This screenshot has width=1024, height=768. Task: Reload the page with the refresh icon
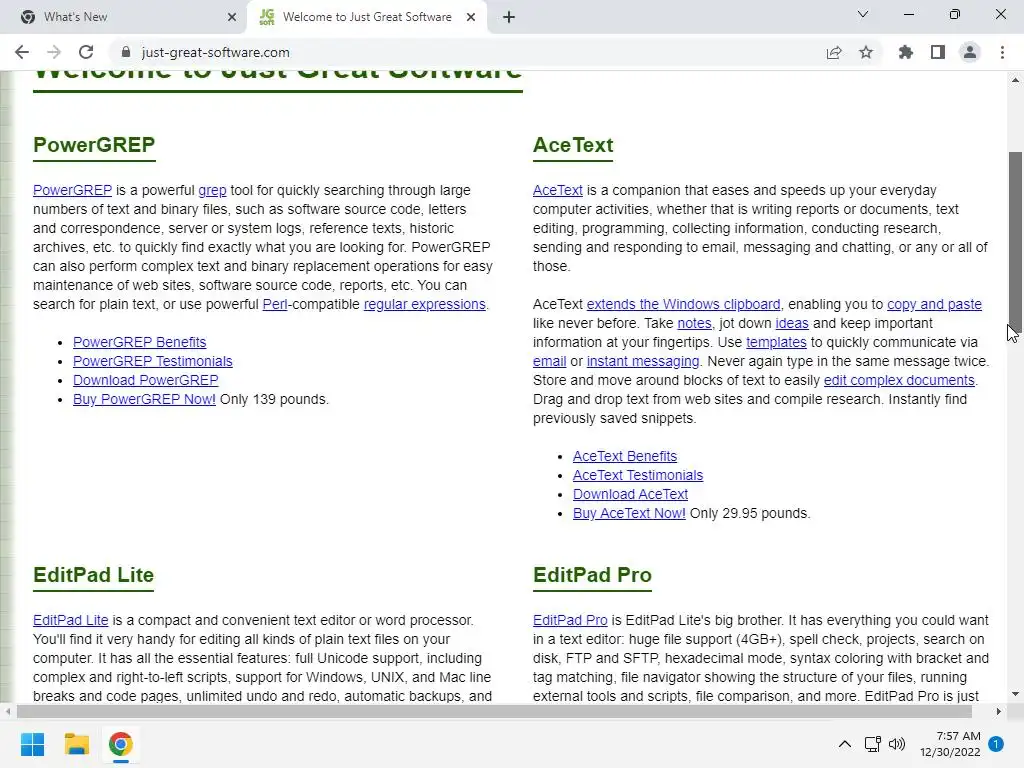coord(86,52)
